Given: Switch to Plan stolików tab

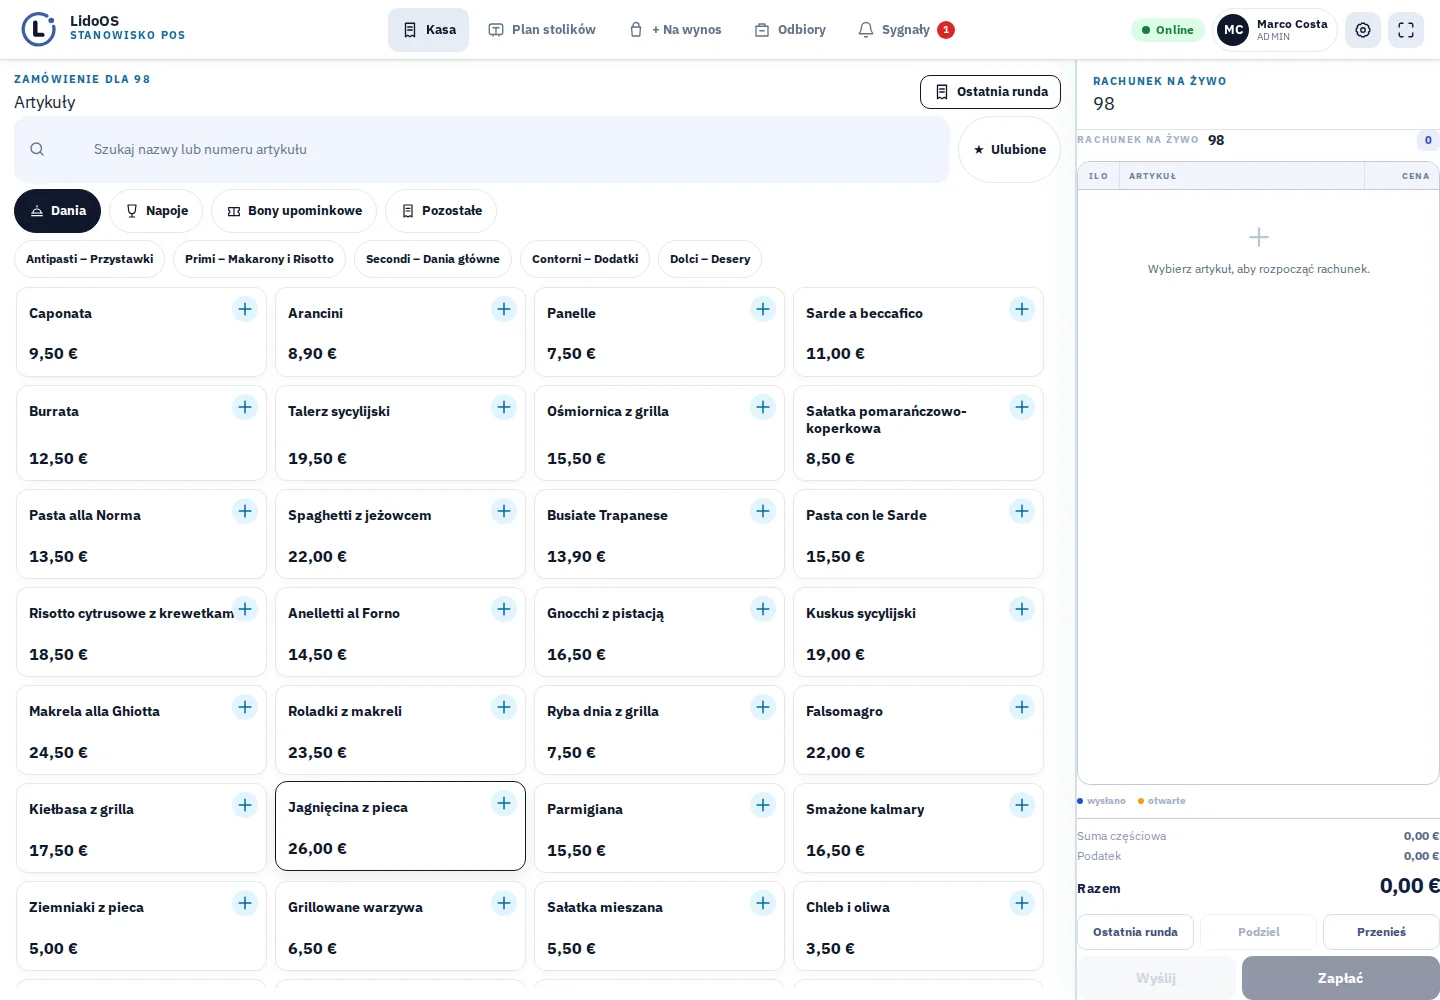Looking at the screenshot, I should coord(541,30).
